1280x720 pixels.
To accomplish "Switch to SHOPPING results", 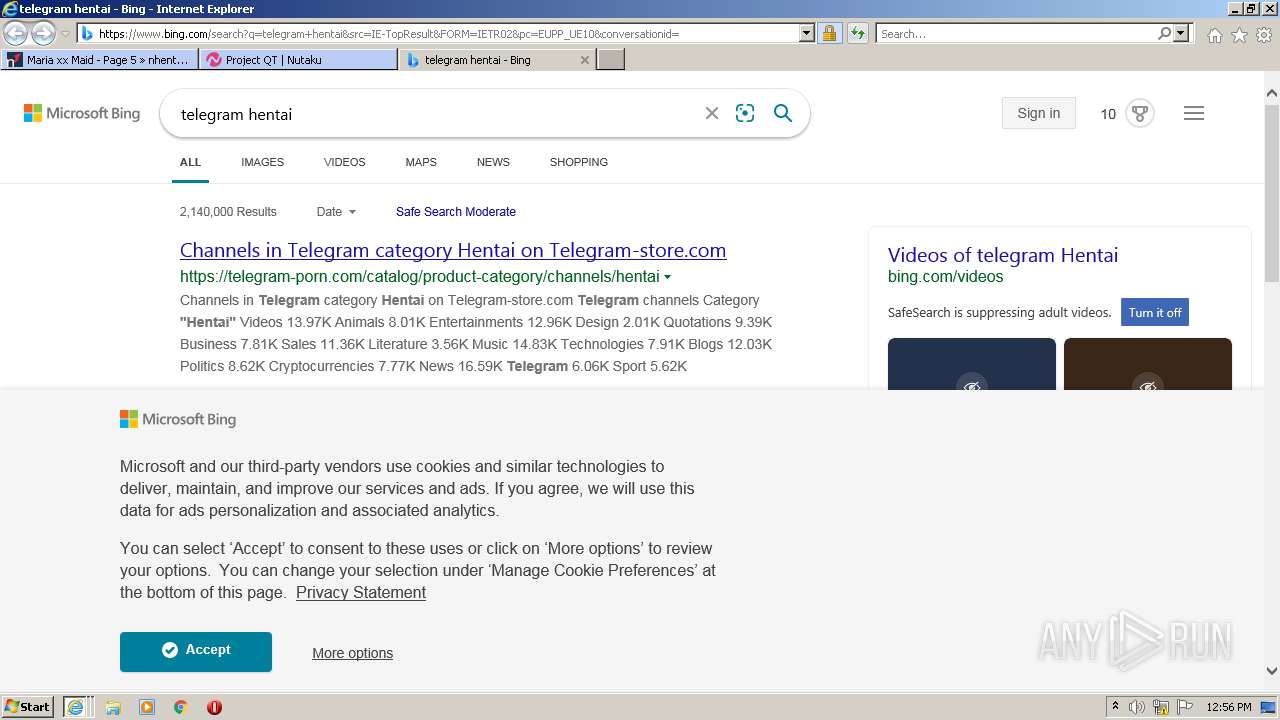I will (x=578, y=162).
